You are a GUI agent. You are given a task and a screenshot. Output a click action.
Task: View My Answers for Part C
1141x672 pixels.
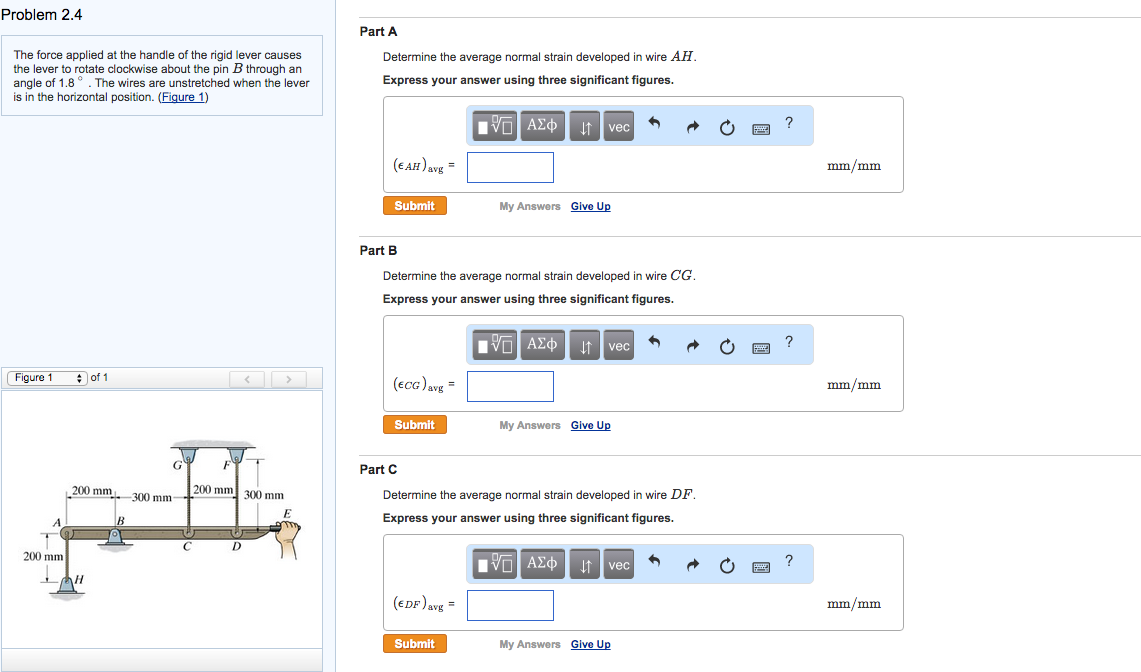(x=528, y=643)
